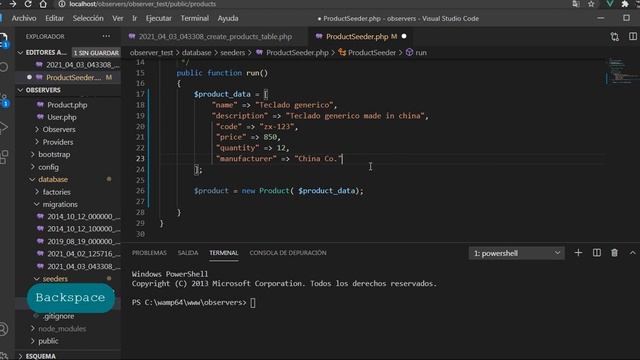640x360 pixels.
Task: Open the Ejecutar menu
Action: [x=159, y=18]
